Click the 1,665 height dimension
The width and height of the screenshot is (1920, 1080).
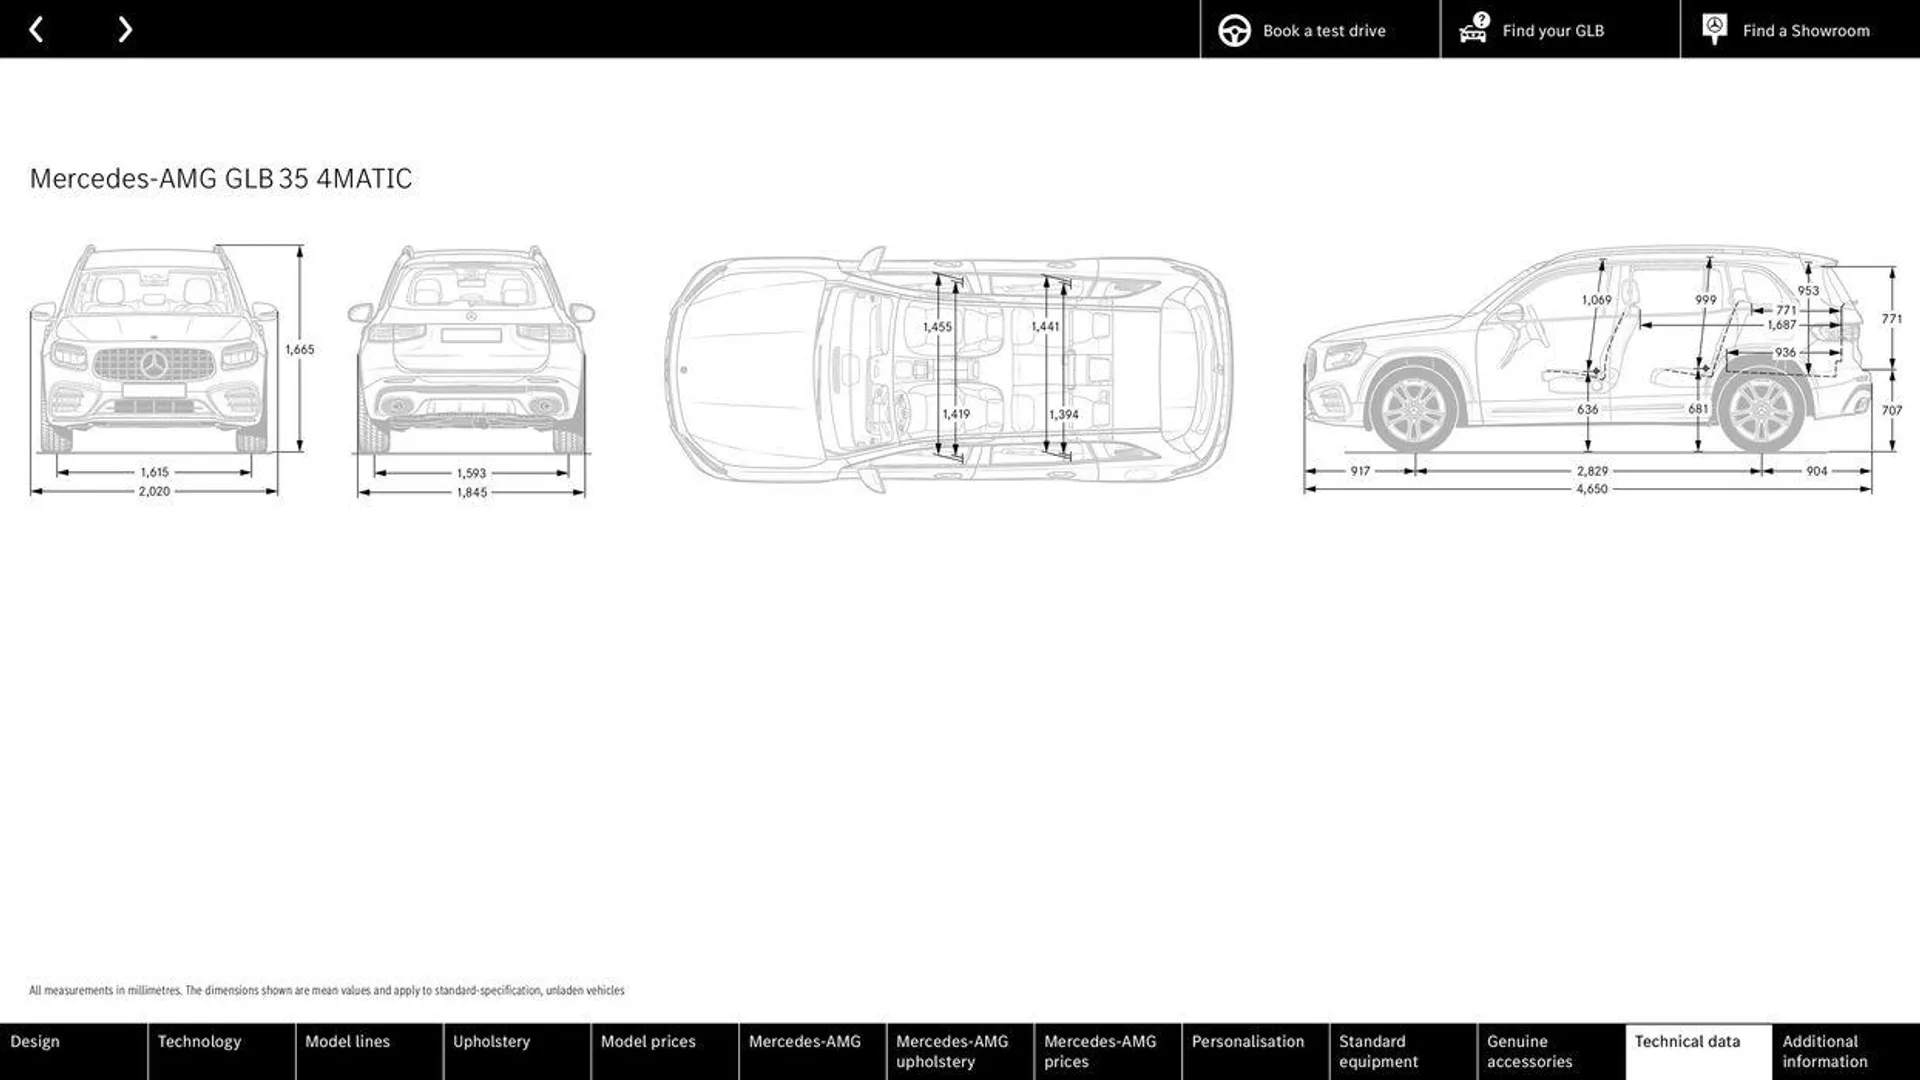pyautogui.click(x=300, y=349)
